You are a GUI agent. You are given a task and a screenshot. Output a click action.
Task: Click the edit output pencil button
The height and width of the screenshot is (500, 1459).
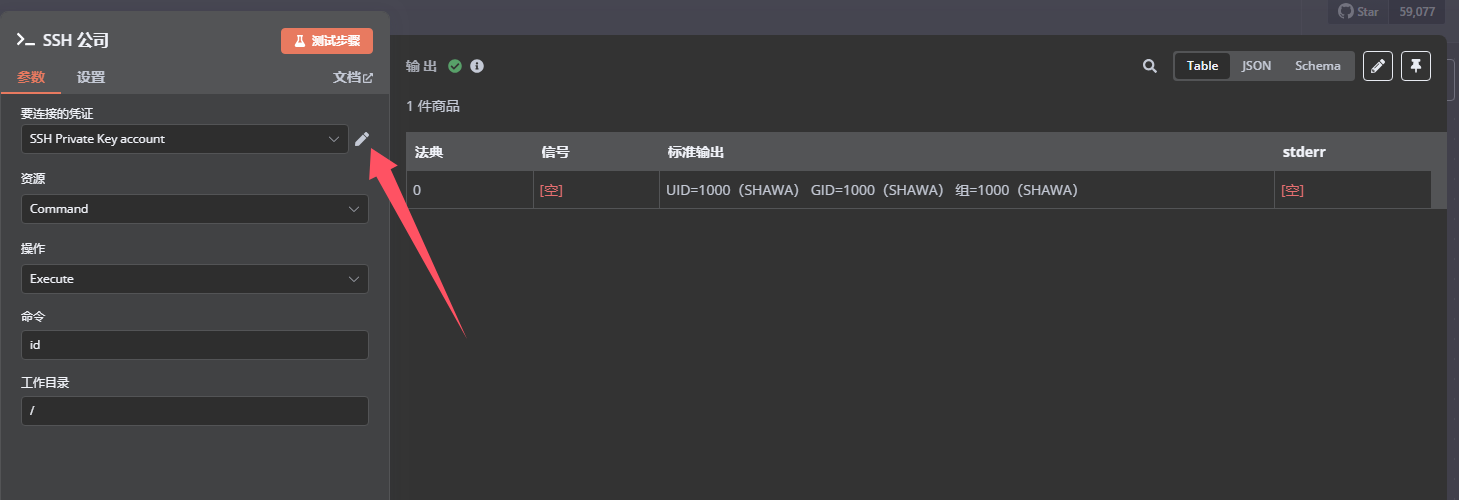[1378, 66]
